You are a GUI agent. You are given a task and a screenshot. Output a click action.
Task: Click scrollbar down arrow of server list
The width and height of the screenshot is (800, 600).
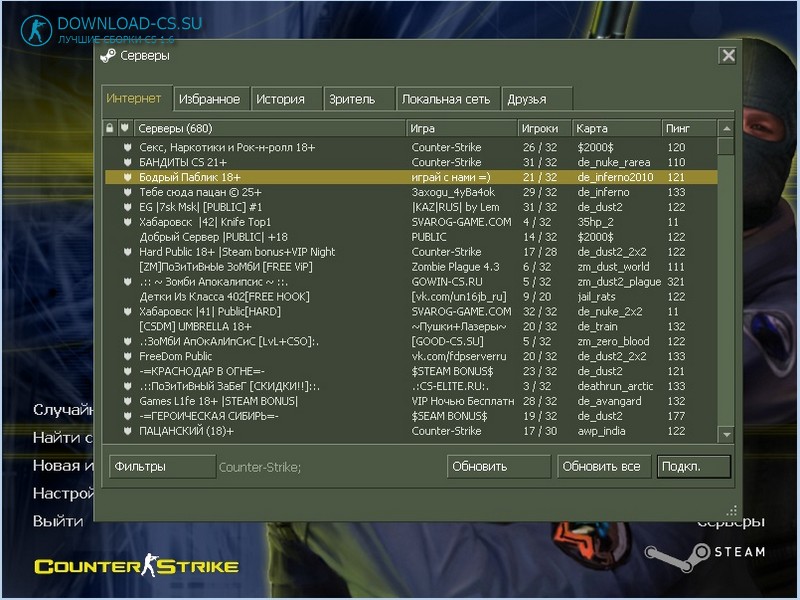pyautogui.click(x=726, y=435)
